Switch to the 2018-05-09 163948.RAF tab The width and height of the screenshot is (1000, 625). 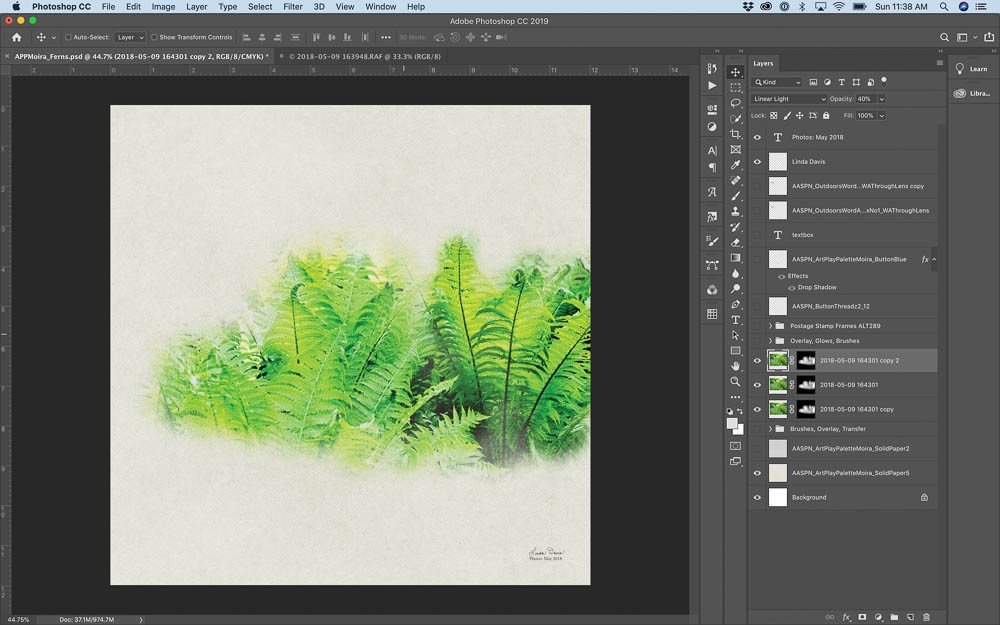coord(365,56)
